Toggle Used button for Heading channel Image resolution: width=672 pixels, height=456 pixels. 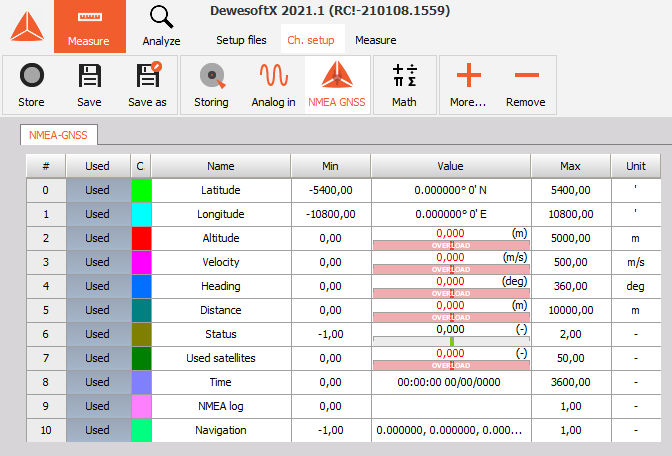pos(98,286)
